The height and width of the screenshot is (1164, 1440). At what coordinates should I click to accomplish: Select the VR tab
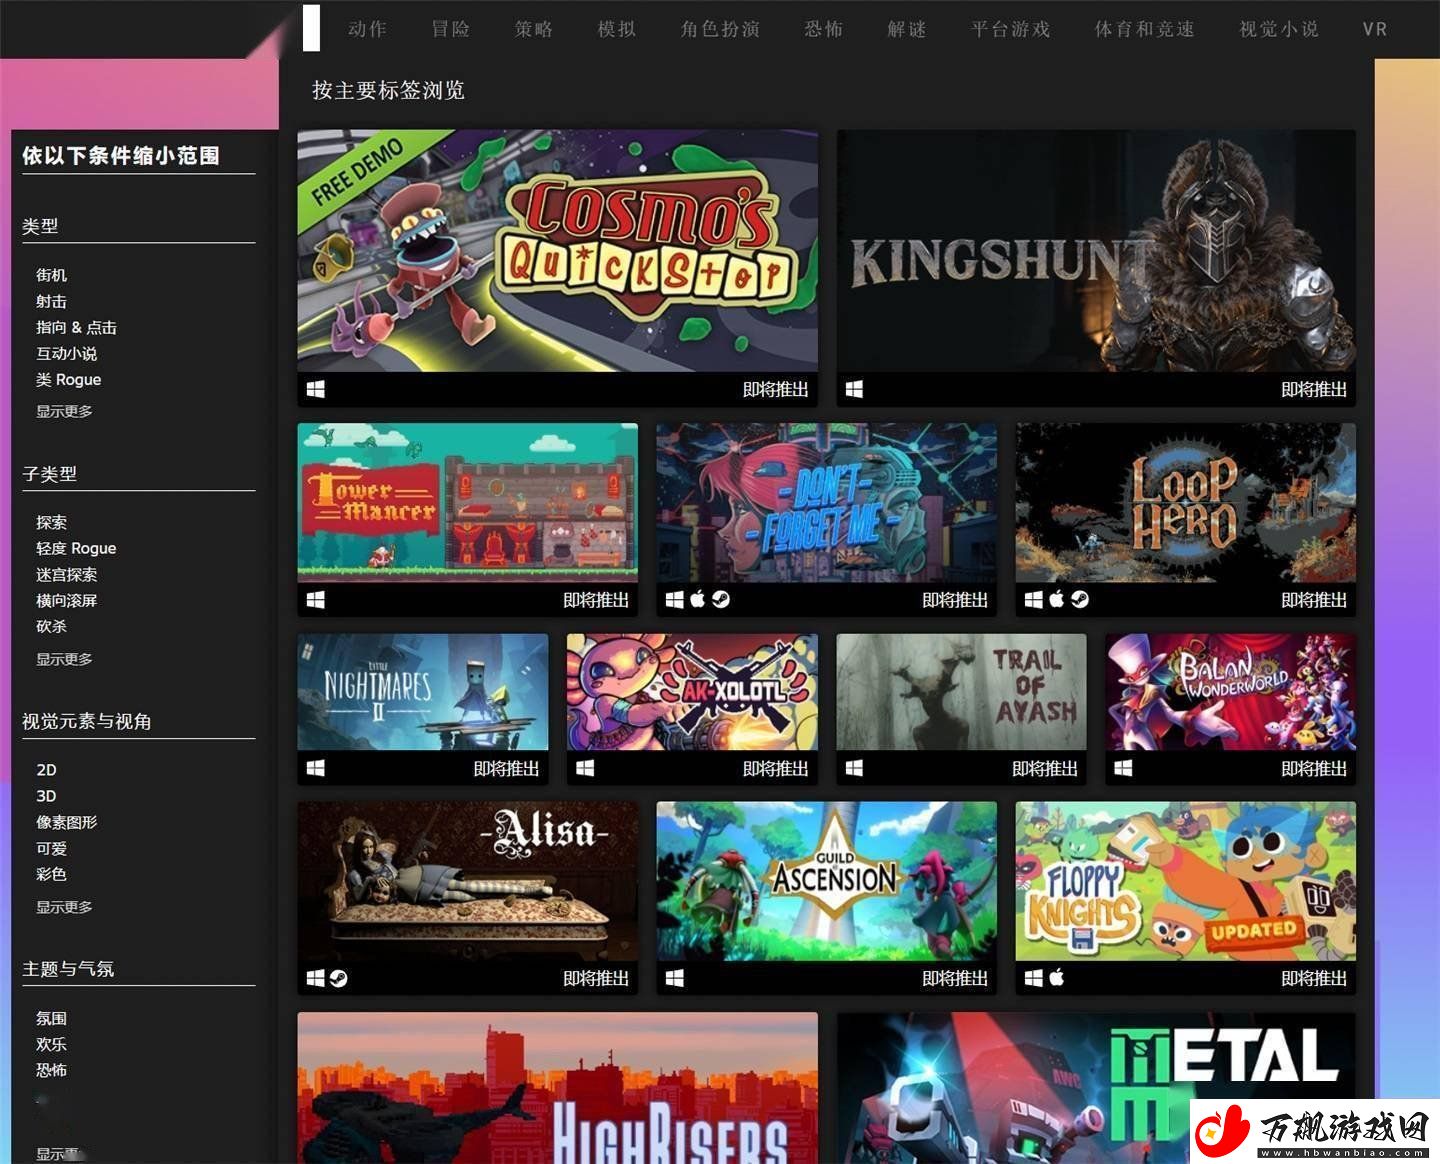[x=1375, y=29]
